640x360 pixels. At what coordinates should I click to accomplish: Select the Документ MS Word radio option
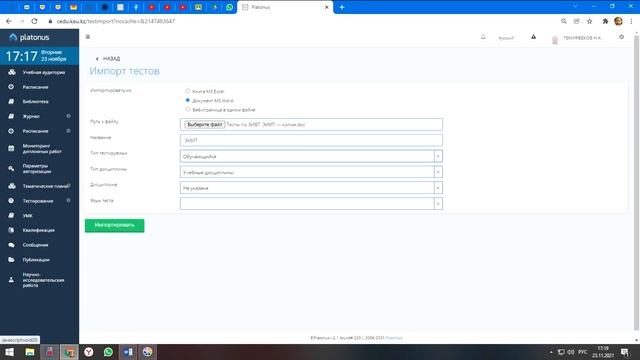[x=188, y=100]
